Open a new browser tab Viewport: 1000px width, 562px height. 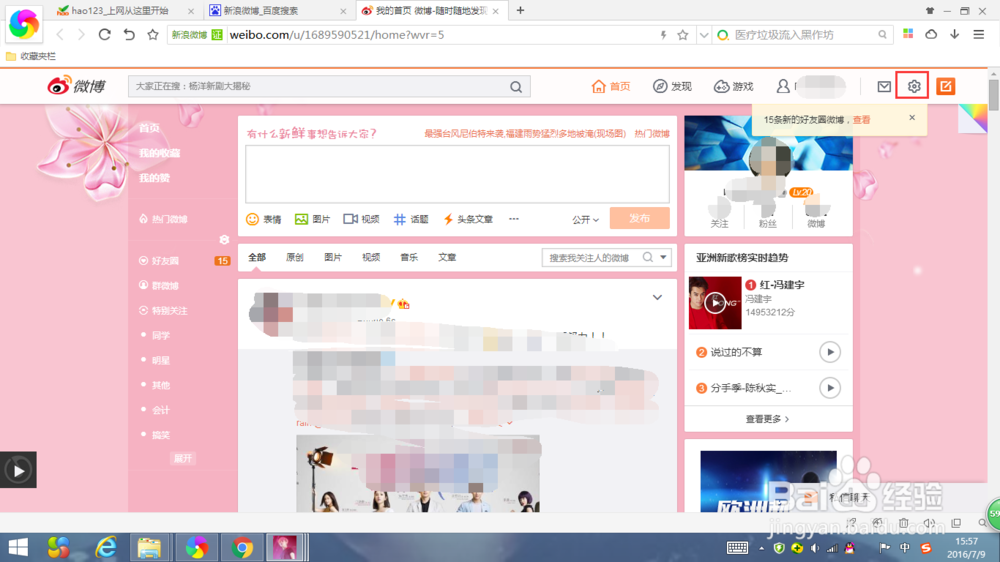(520, 10)
